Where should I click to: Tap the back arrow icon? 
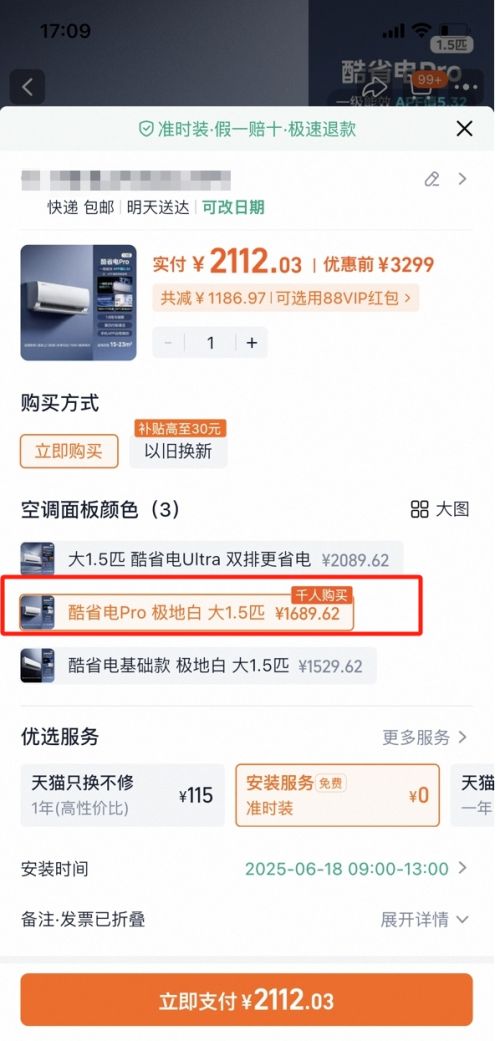[x=27, y=87]
